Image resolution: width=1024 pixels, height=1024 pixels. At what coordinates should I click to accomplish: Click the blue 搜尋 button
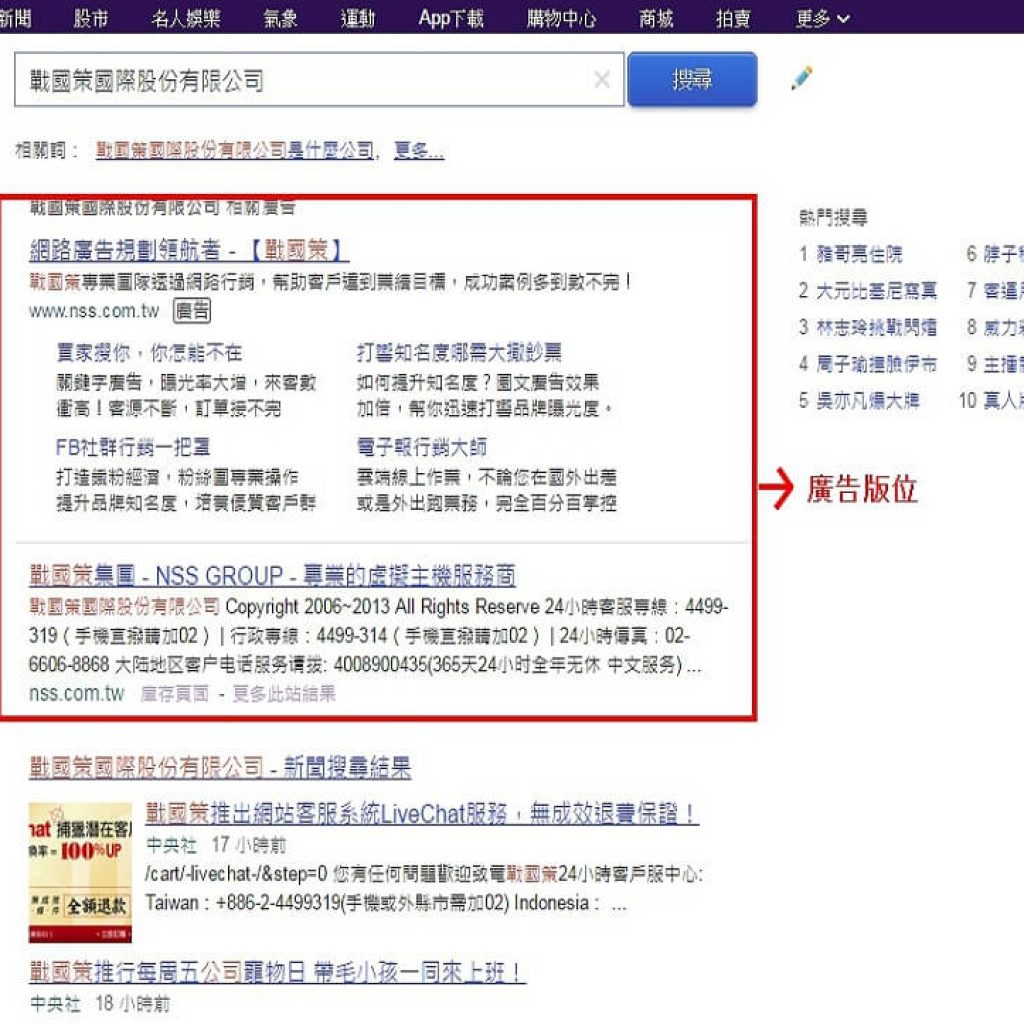692,80
